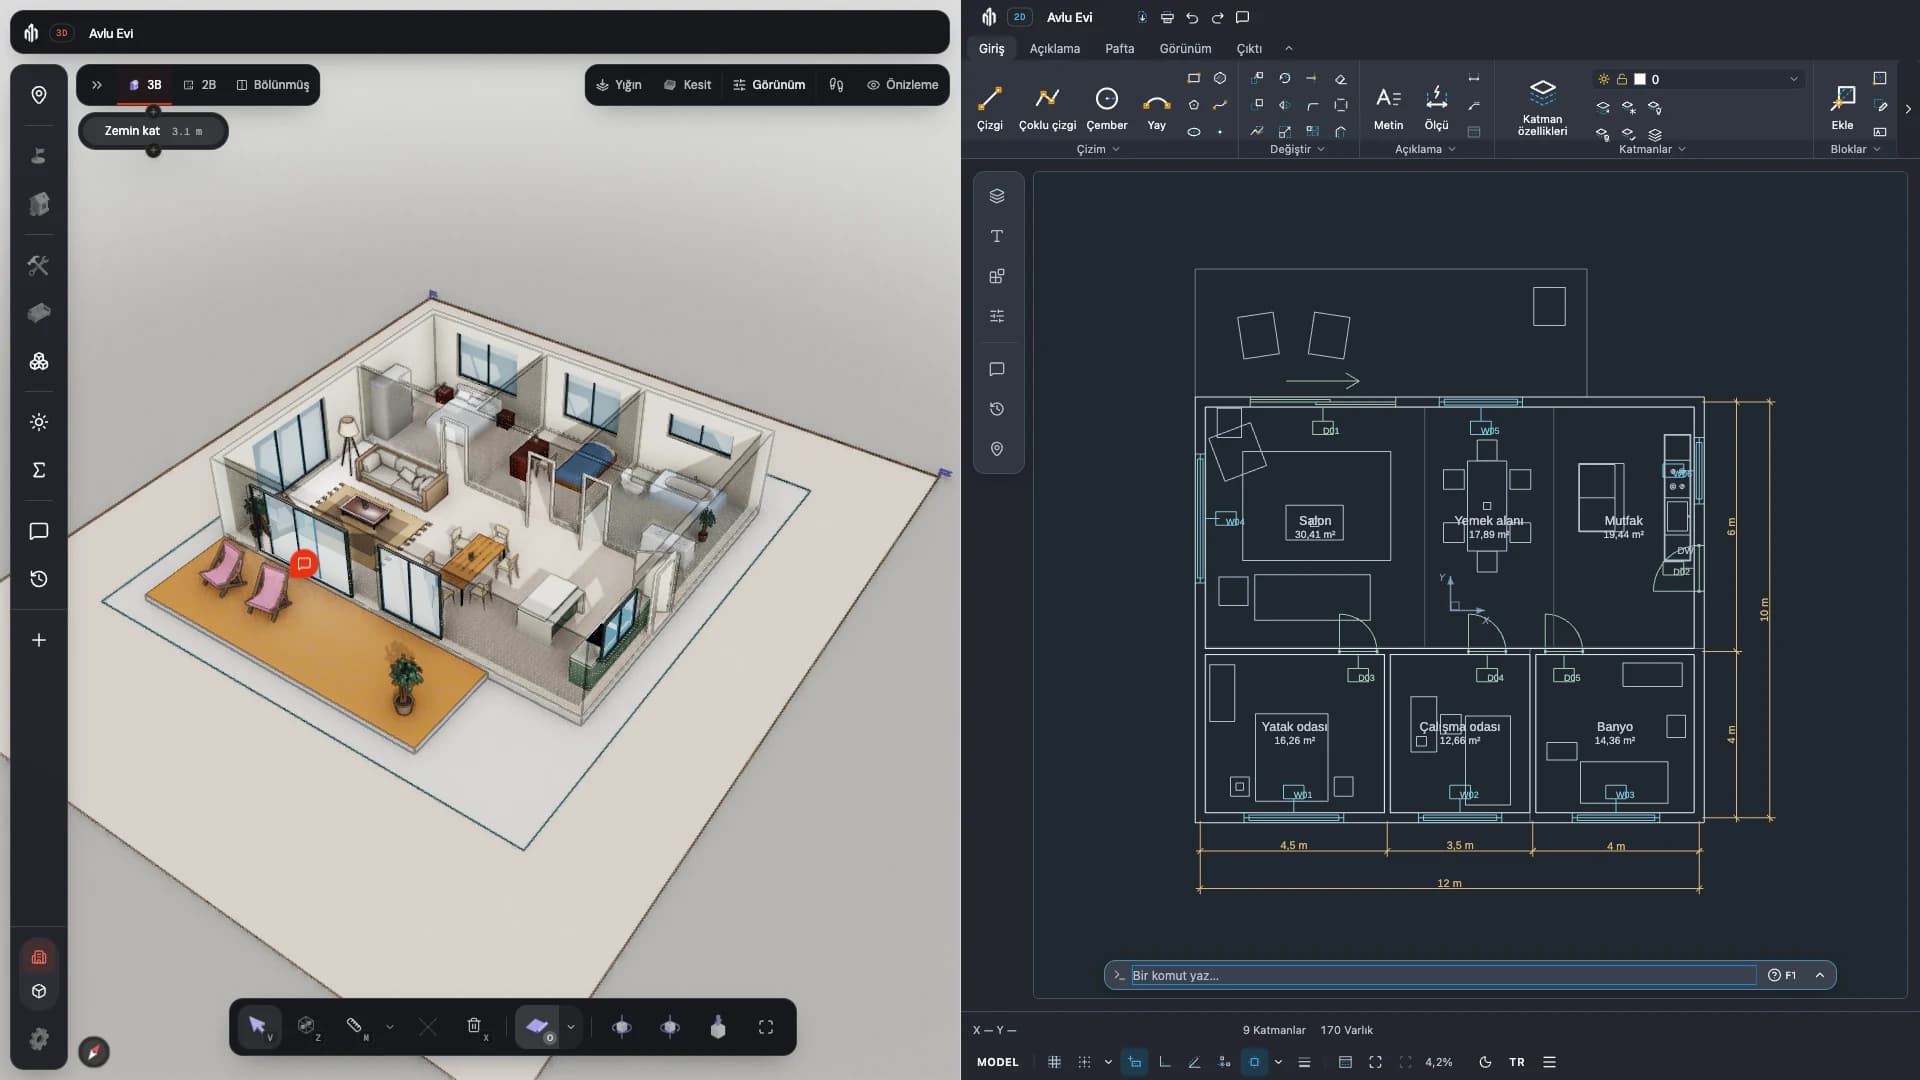The width and height of the screenshot is (1920, 1080).
Task: Click the sun lighting icon in left sidebar
Action: coord(39,422)
